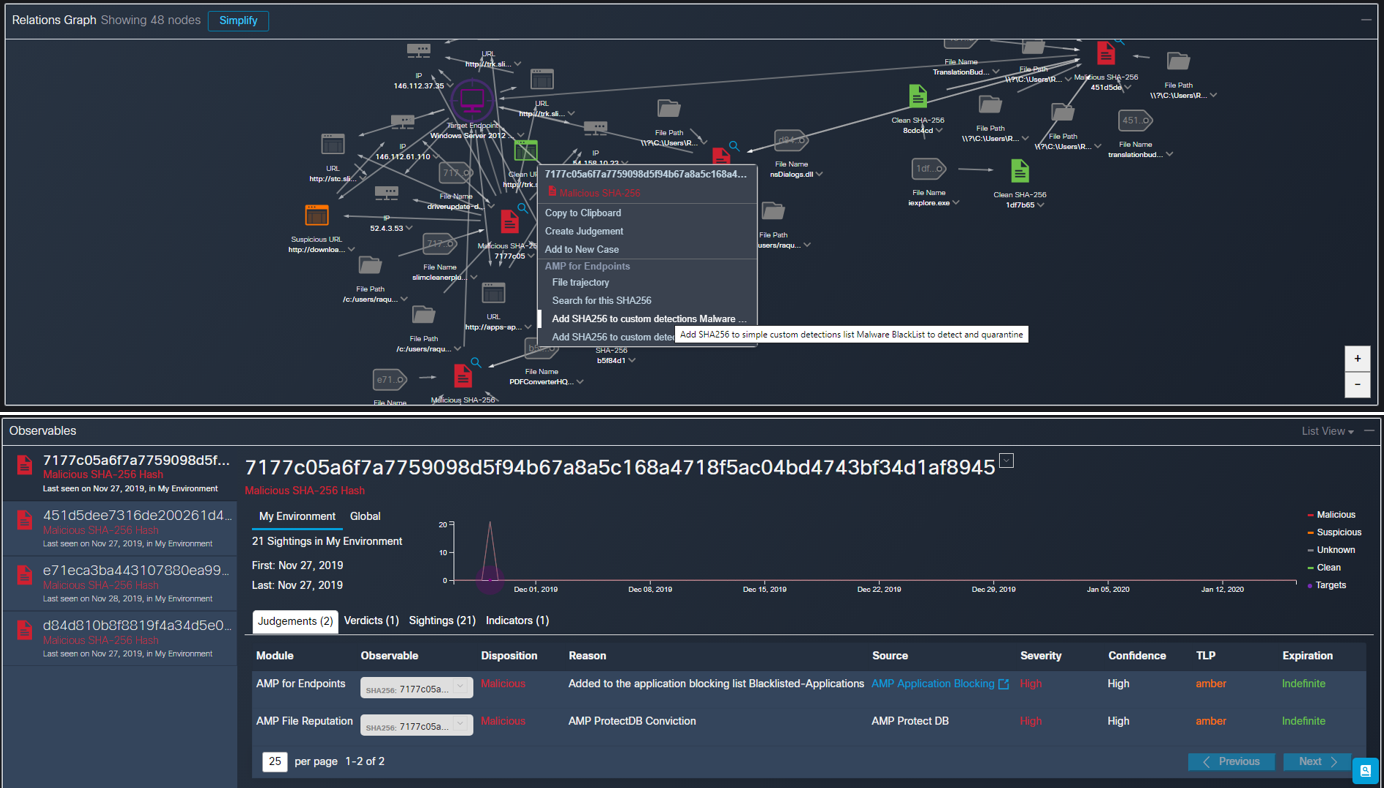This screenshot has height=788, width=1384.
Task: Click the Suspicious legend entry in chart
Action: pos(1334,533)
